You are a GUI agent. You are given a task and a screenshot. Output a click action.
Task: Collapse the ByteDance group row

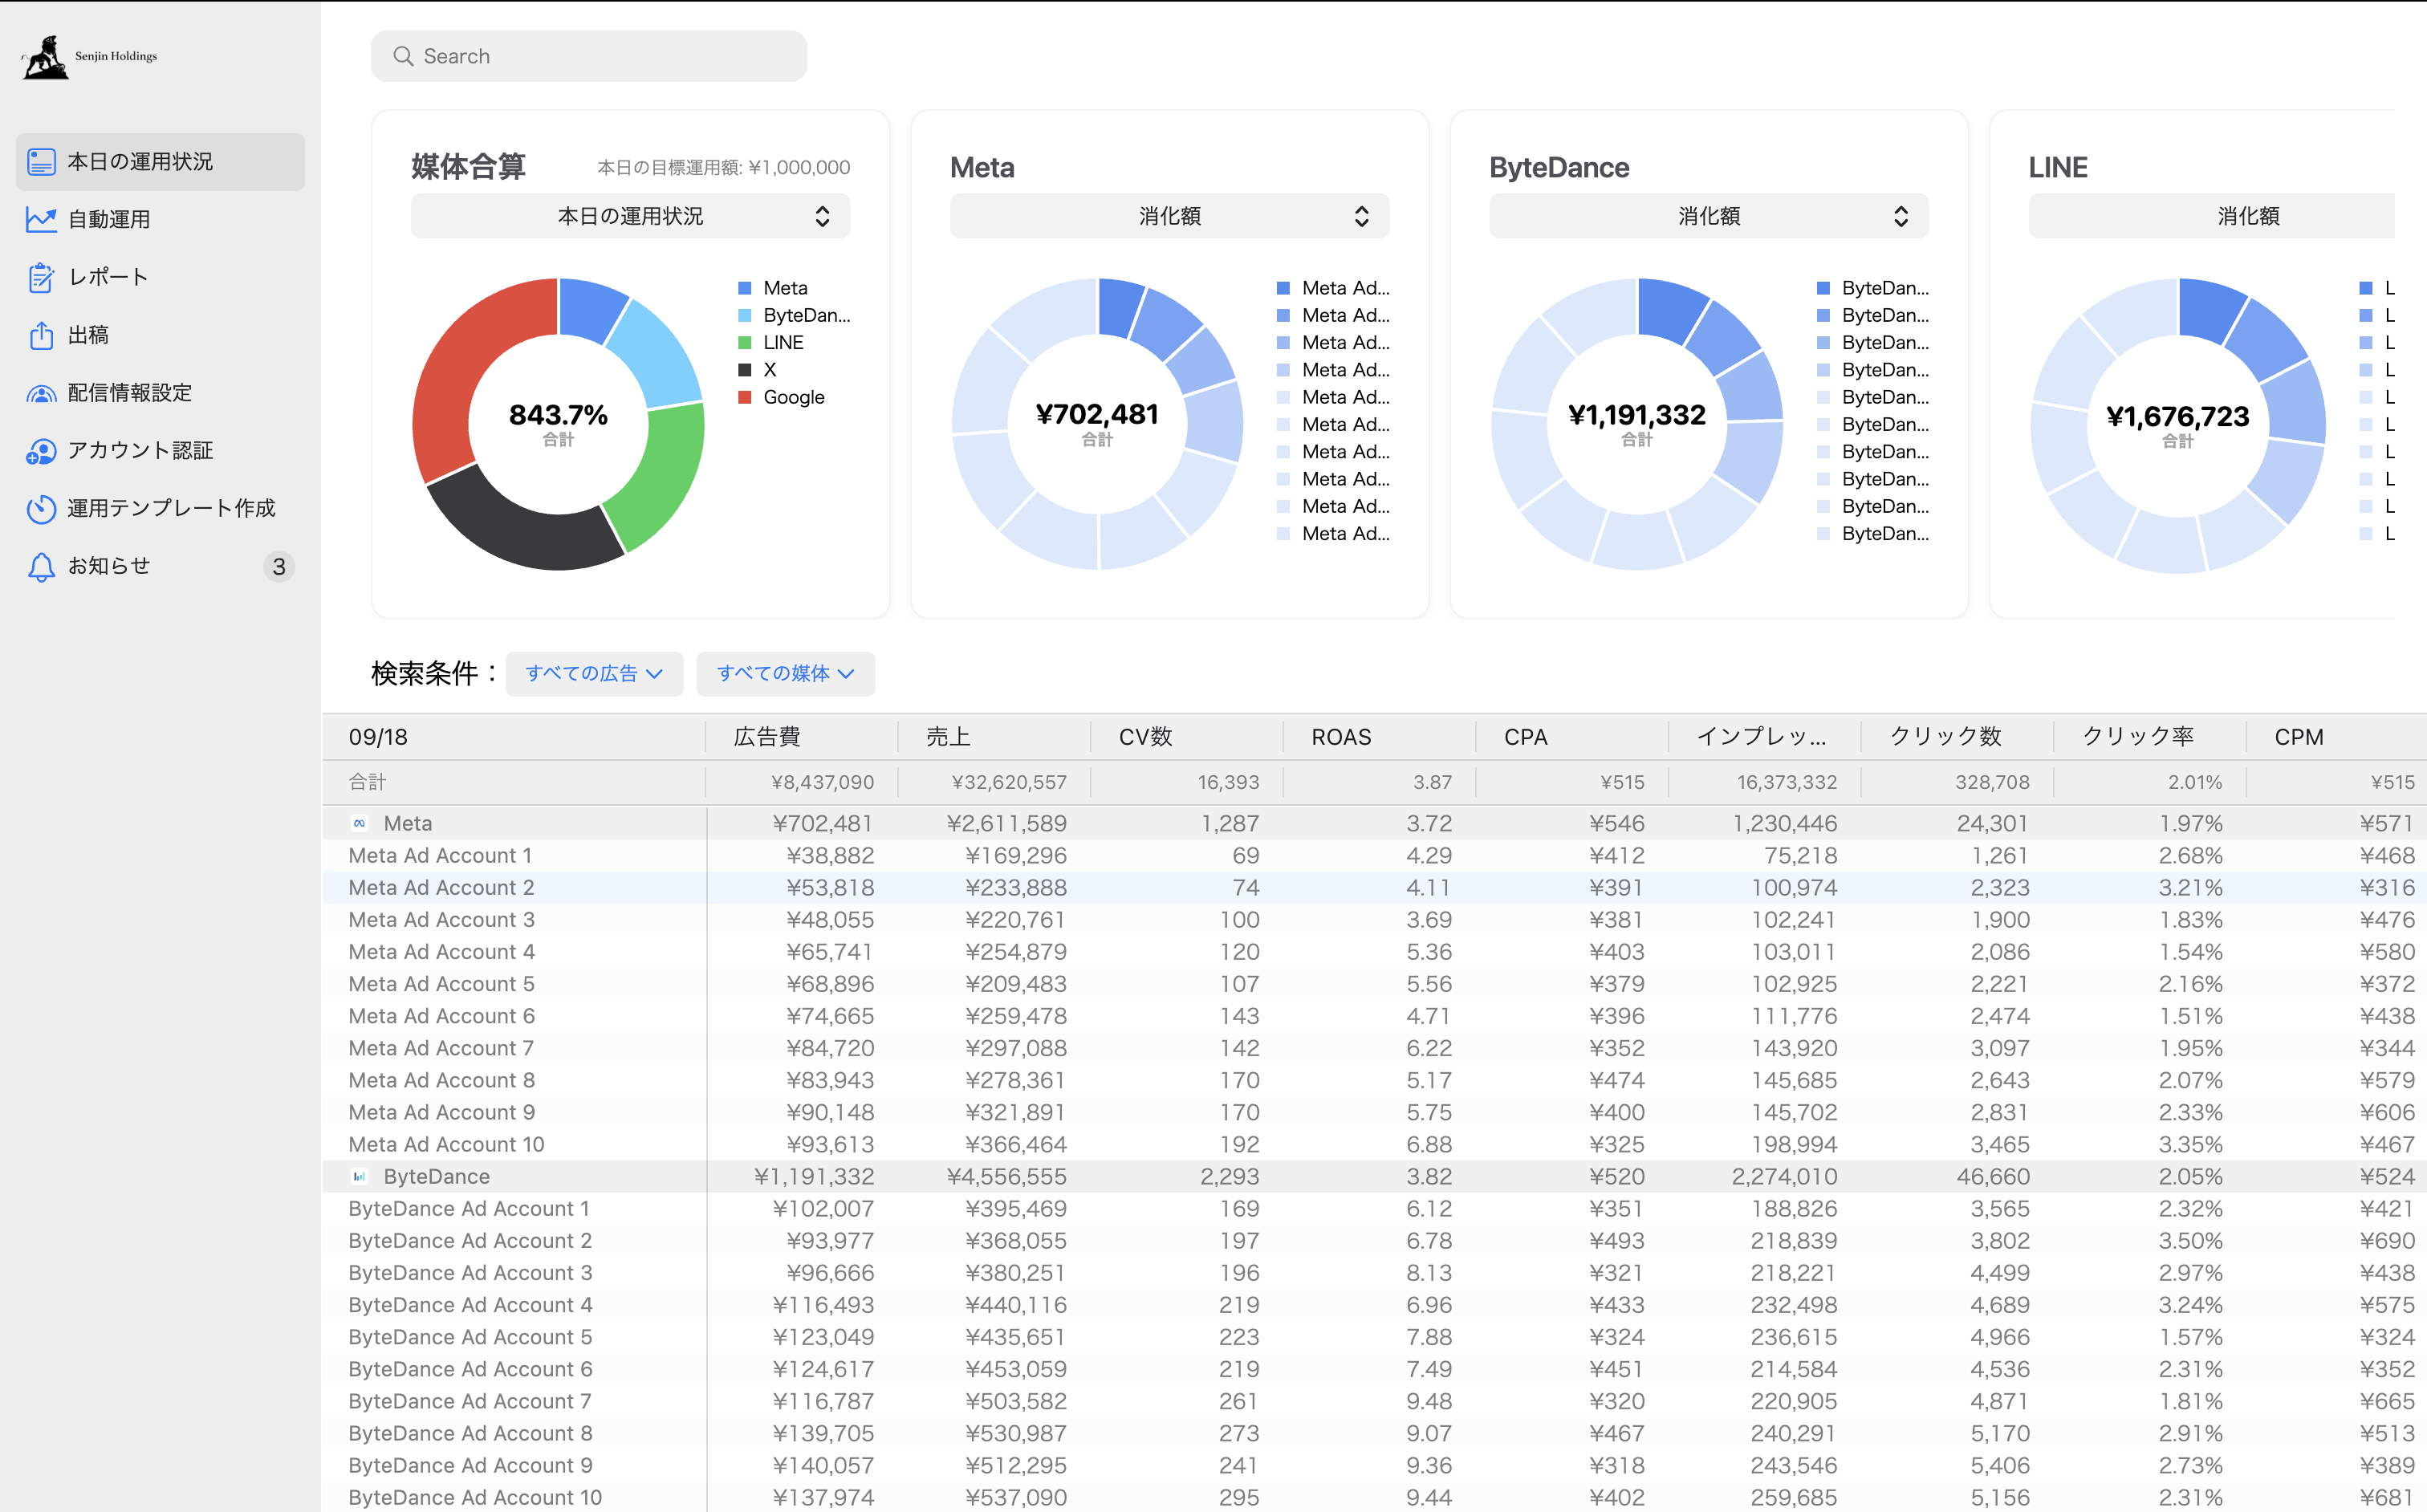tap(436, 1176)
